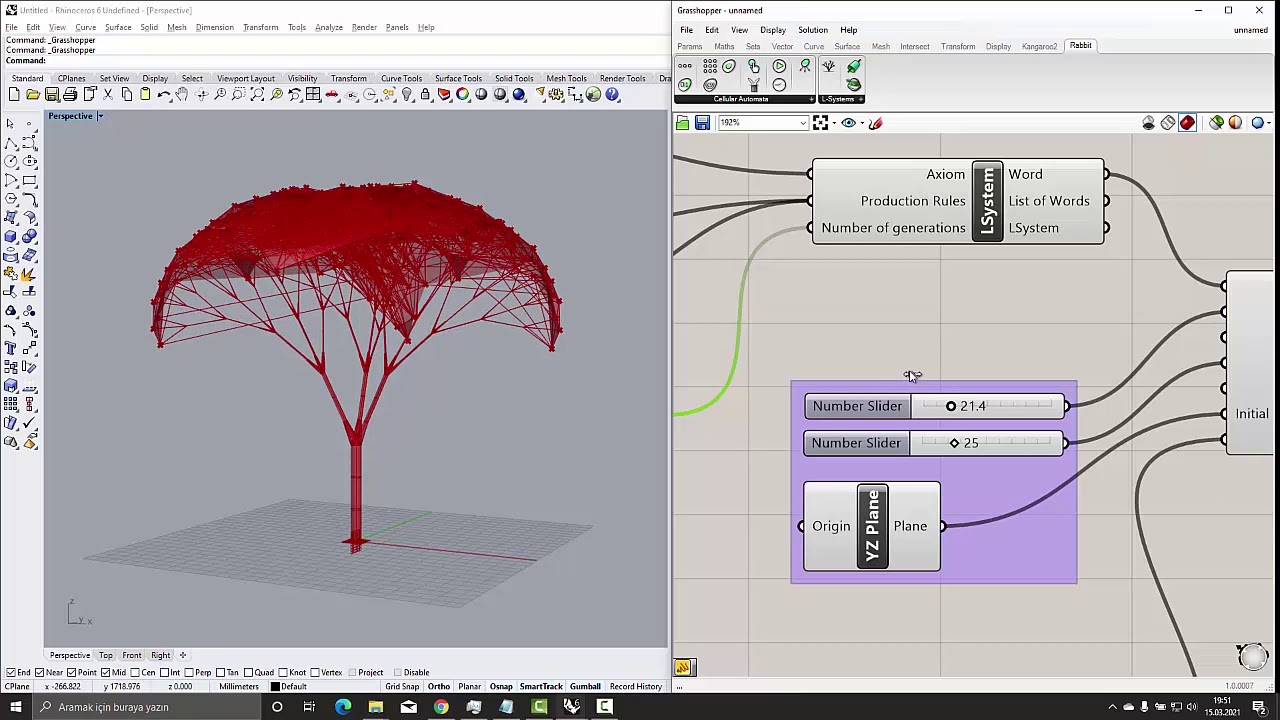Click the Grasshopper sketch brush icon
The height and width of the screenshot is (720, 1280).
[x=876, y=123]
